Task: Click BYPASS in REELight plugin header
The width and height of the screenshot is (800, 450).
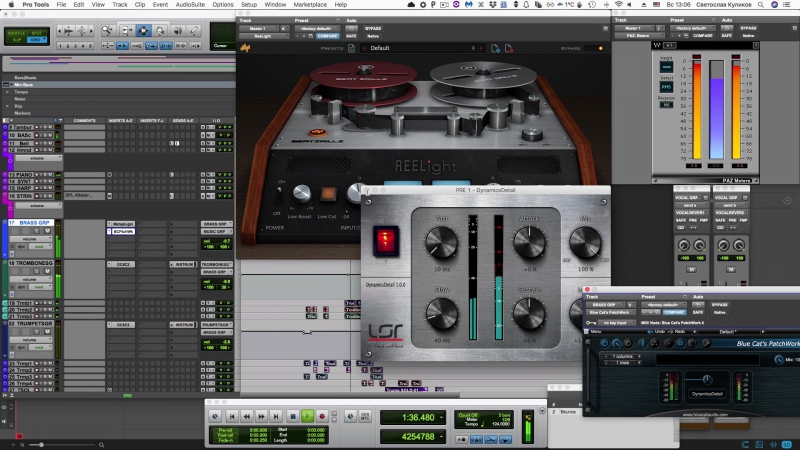Action: (373, 29)
